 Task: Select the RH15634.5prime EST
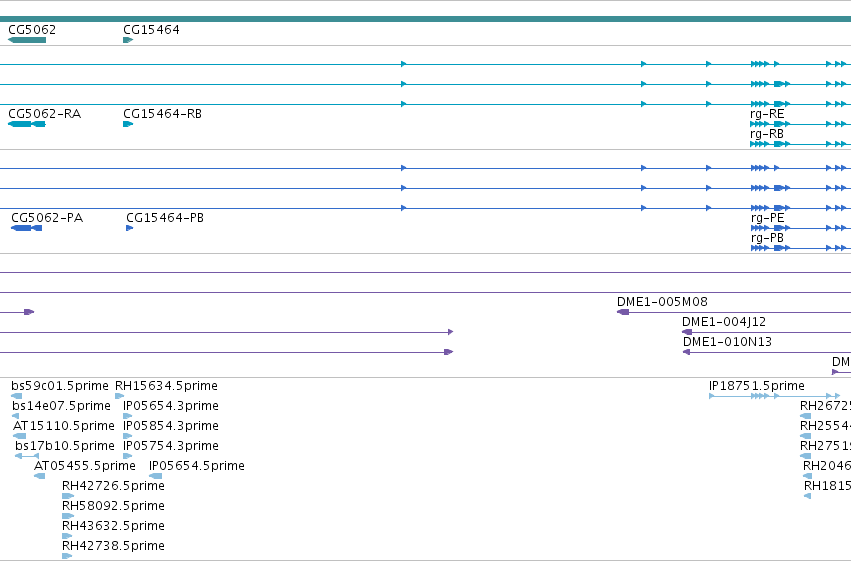(119, 396)
